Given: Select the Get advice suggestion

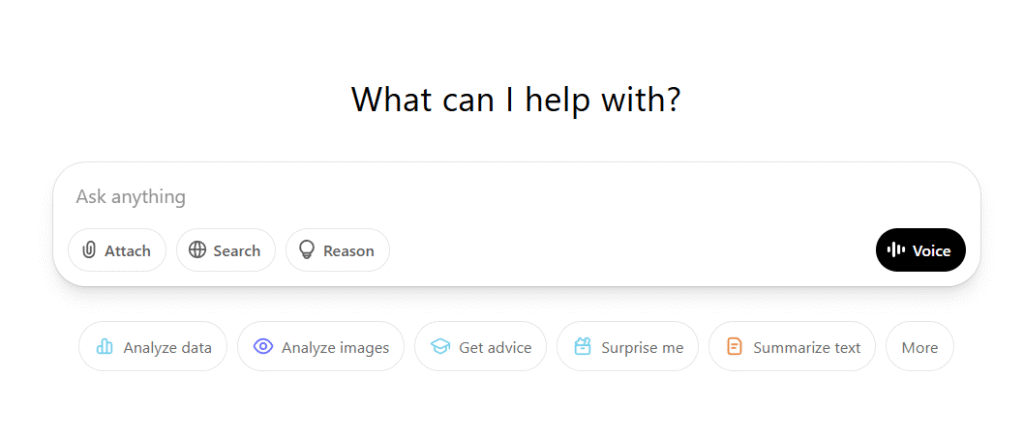Looking at the screenshot, I should (481, 346).
